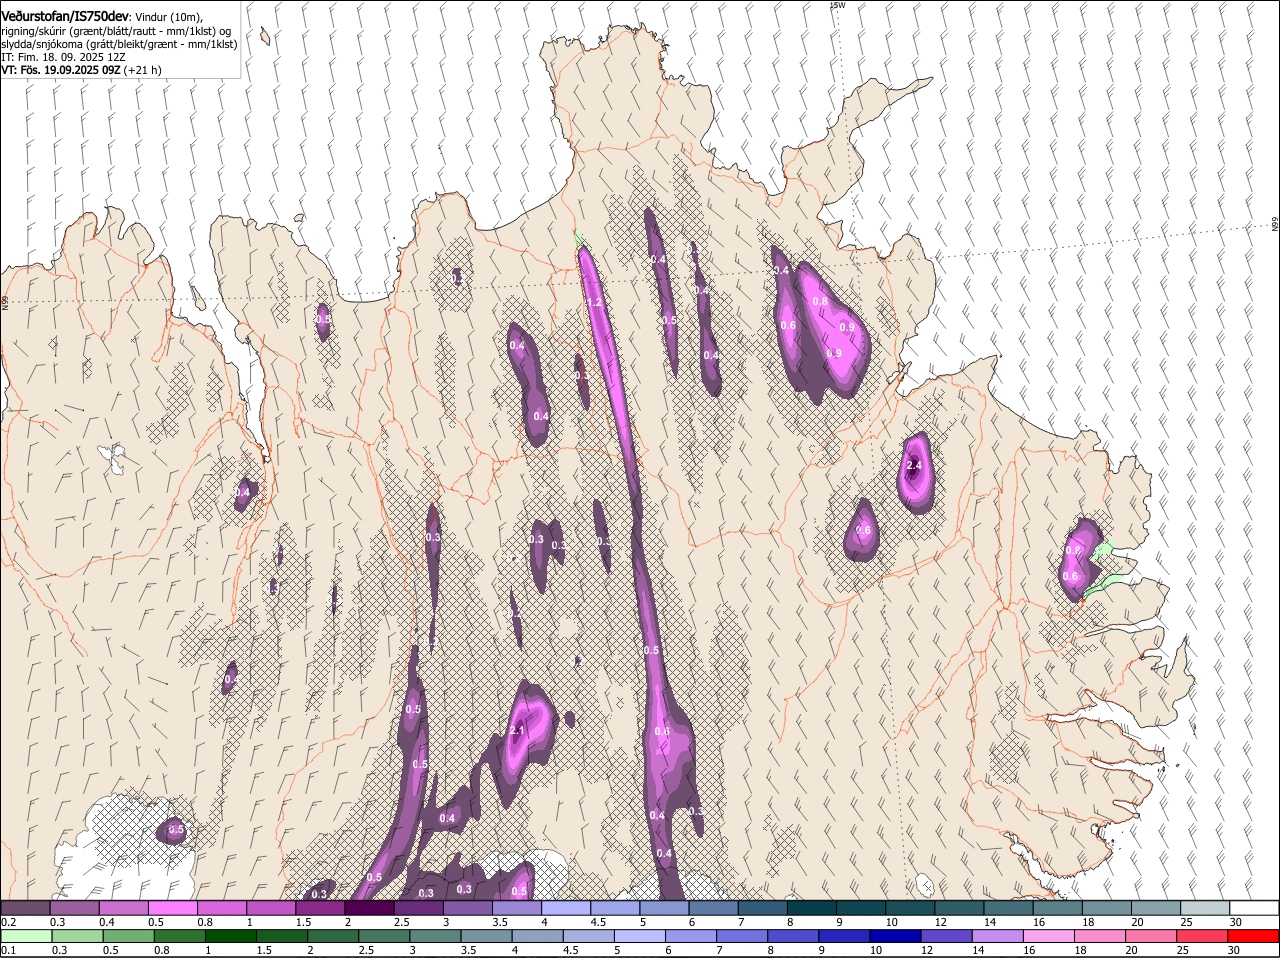The height and width of the screenshot is (958, 1280).
Task: Pick the snow-scale swatch between 0.2 and 0.3
Action: (25, 907)
